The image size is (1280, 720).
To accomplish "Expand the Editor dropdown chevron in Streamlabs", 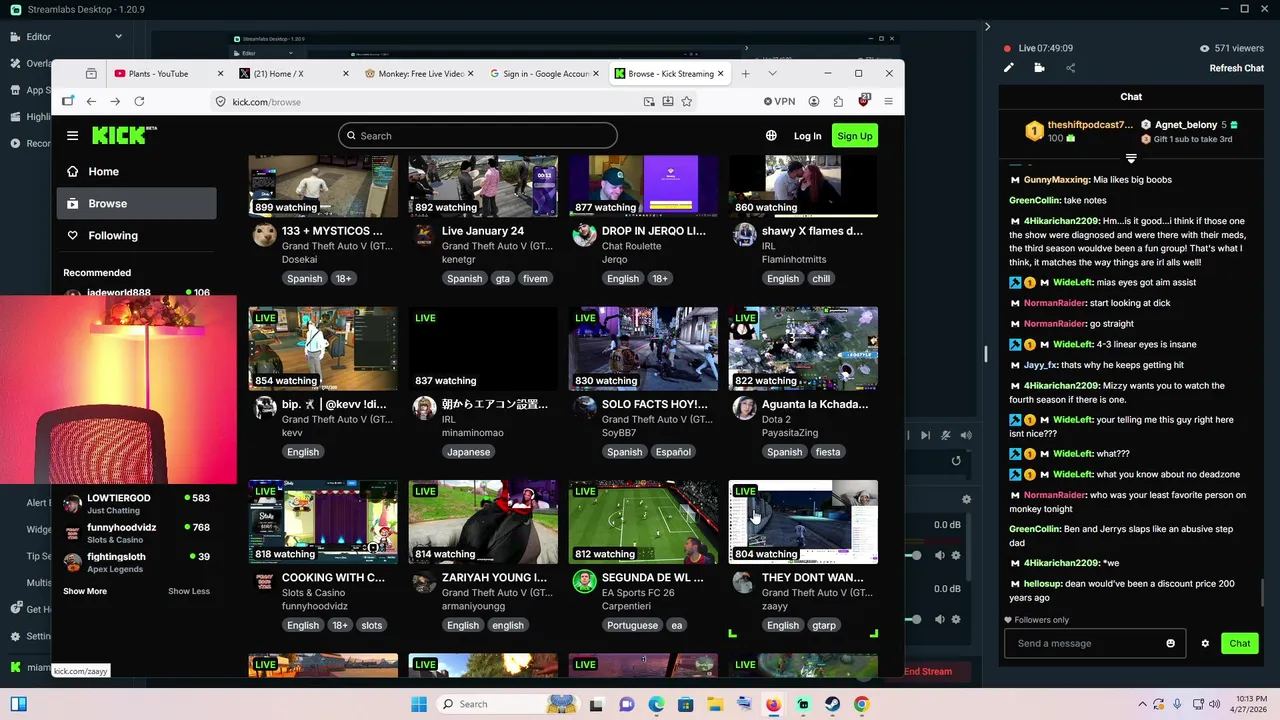I will tap(119, 37).
